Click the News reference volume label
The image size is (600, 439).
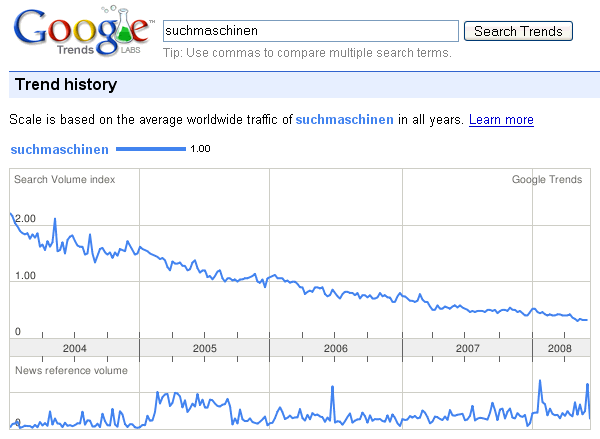pyautogui.click(x=71, y=371)
